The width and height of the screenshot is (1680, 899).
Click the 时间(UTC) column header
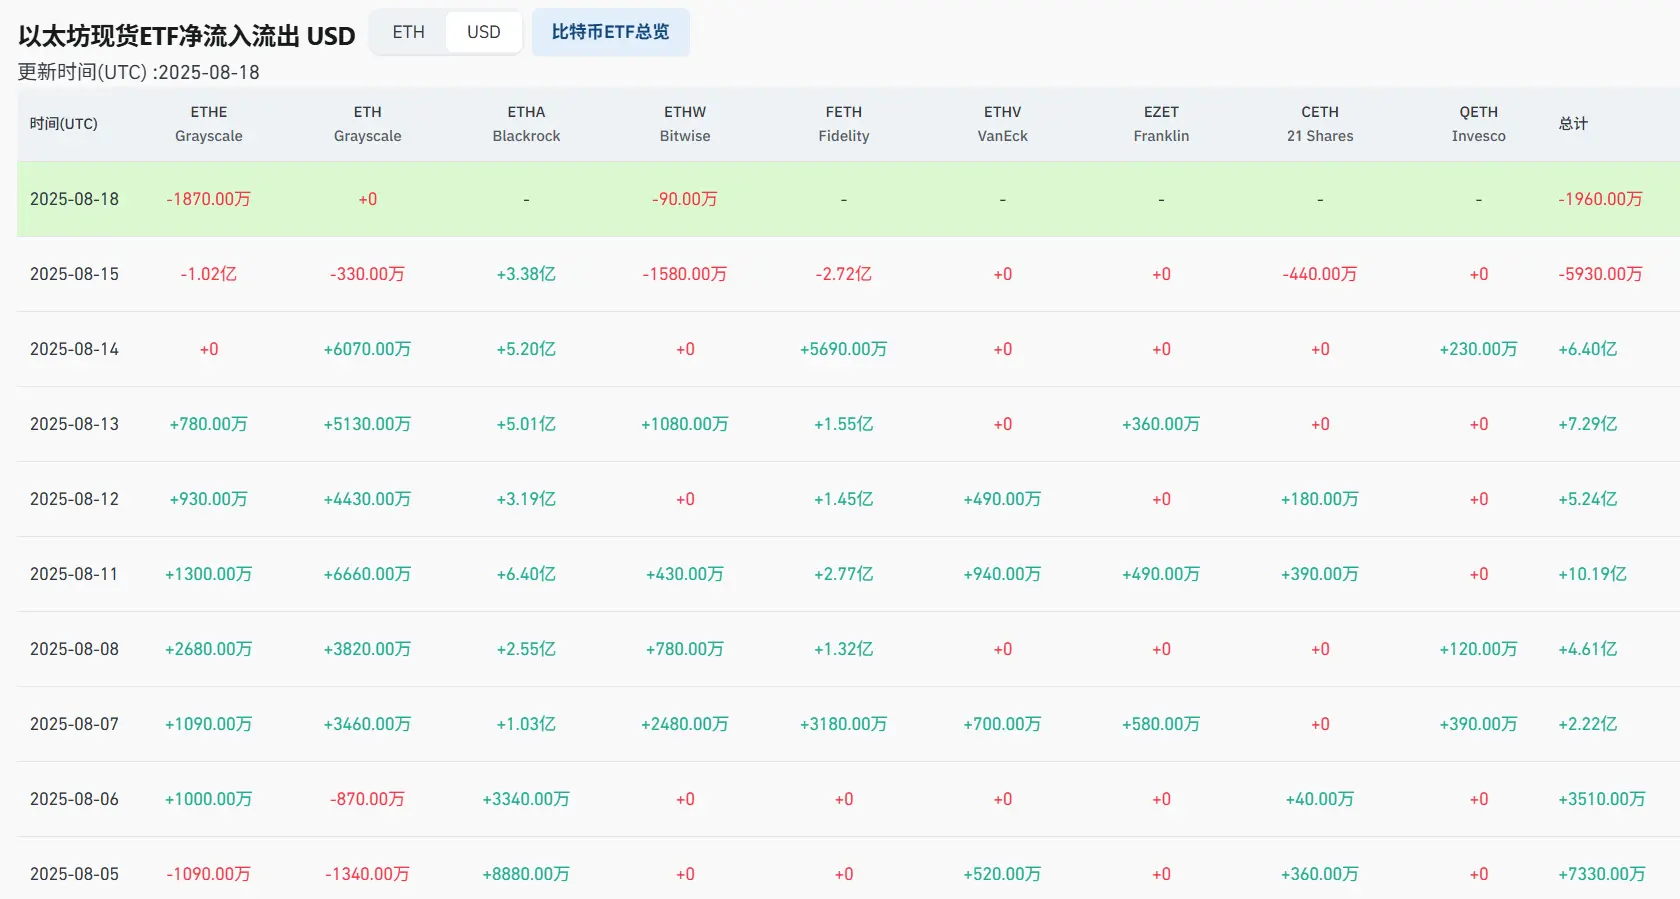tap(64, 124)
